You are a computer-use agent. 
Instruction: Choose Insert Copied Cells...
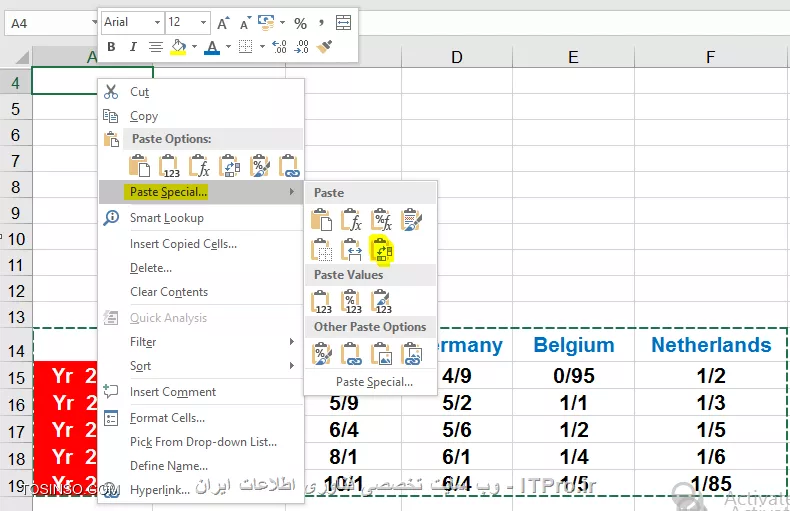click(x=201, y=244)
